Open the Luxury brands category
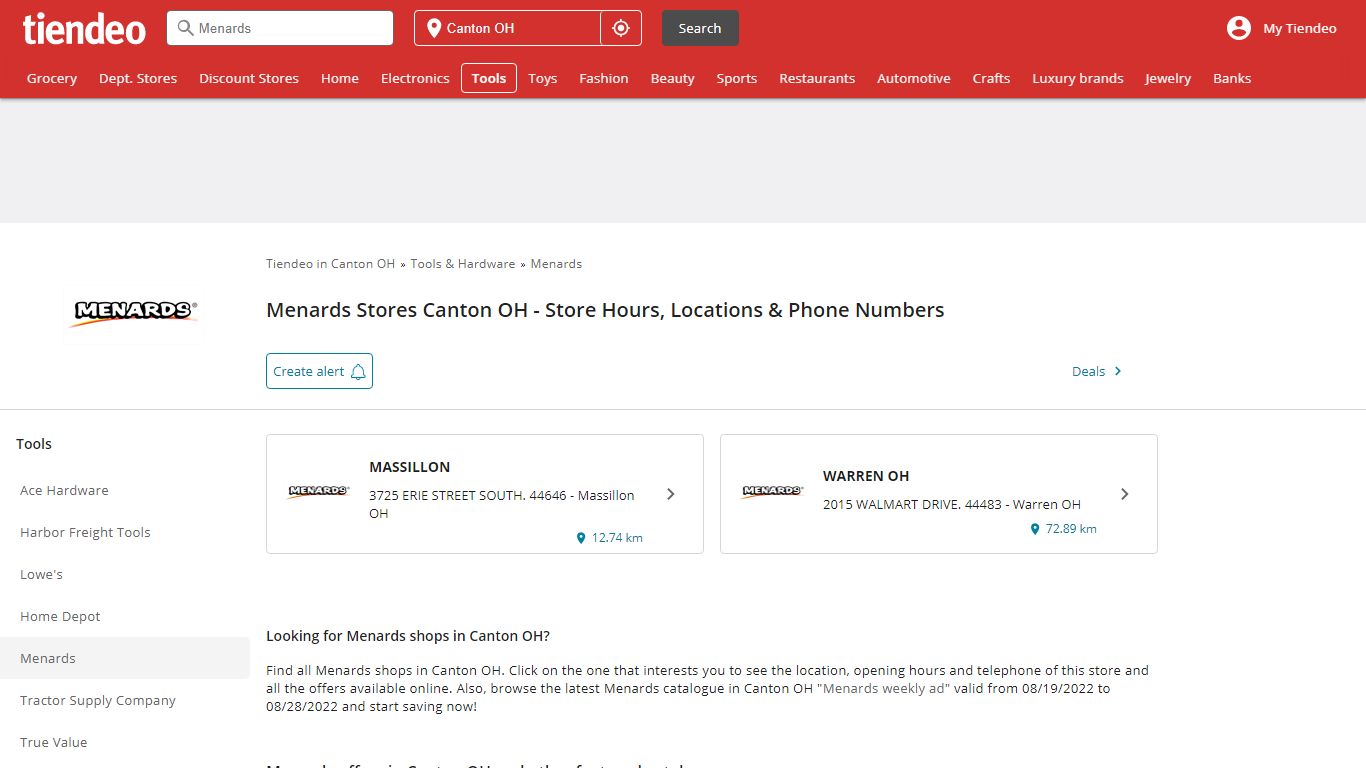Screen dimensions: 1366x768 coord(1078,78)
